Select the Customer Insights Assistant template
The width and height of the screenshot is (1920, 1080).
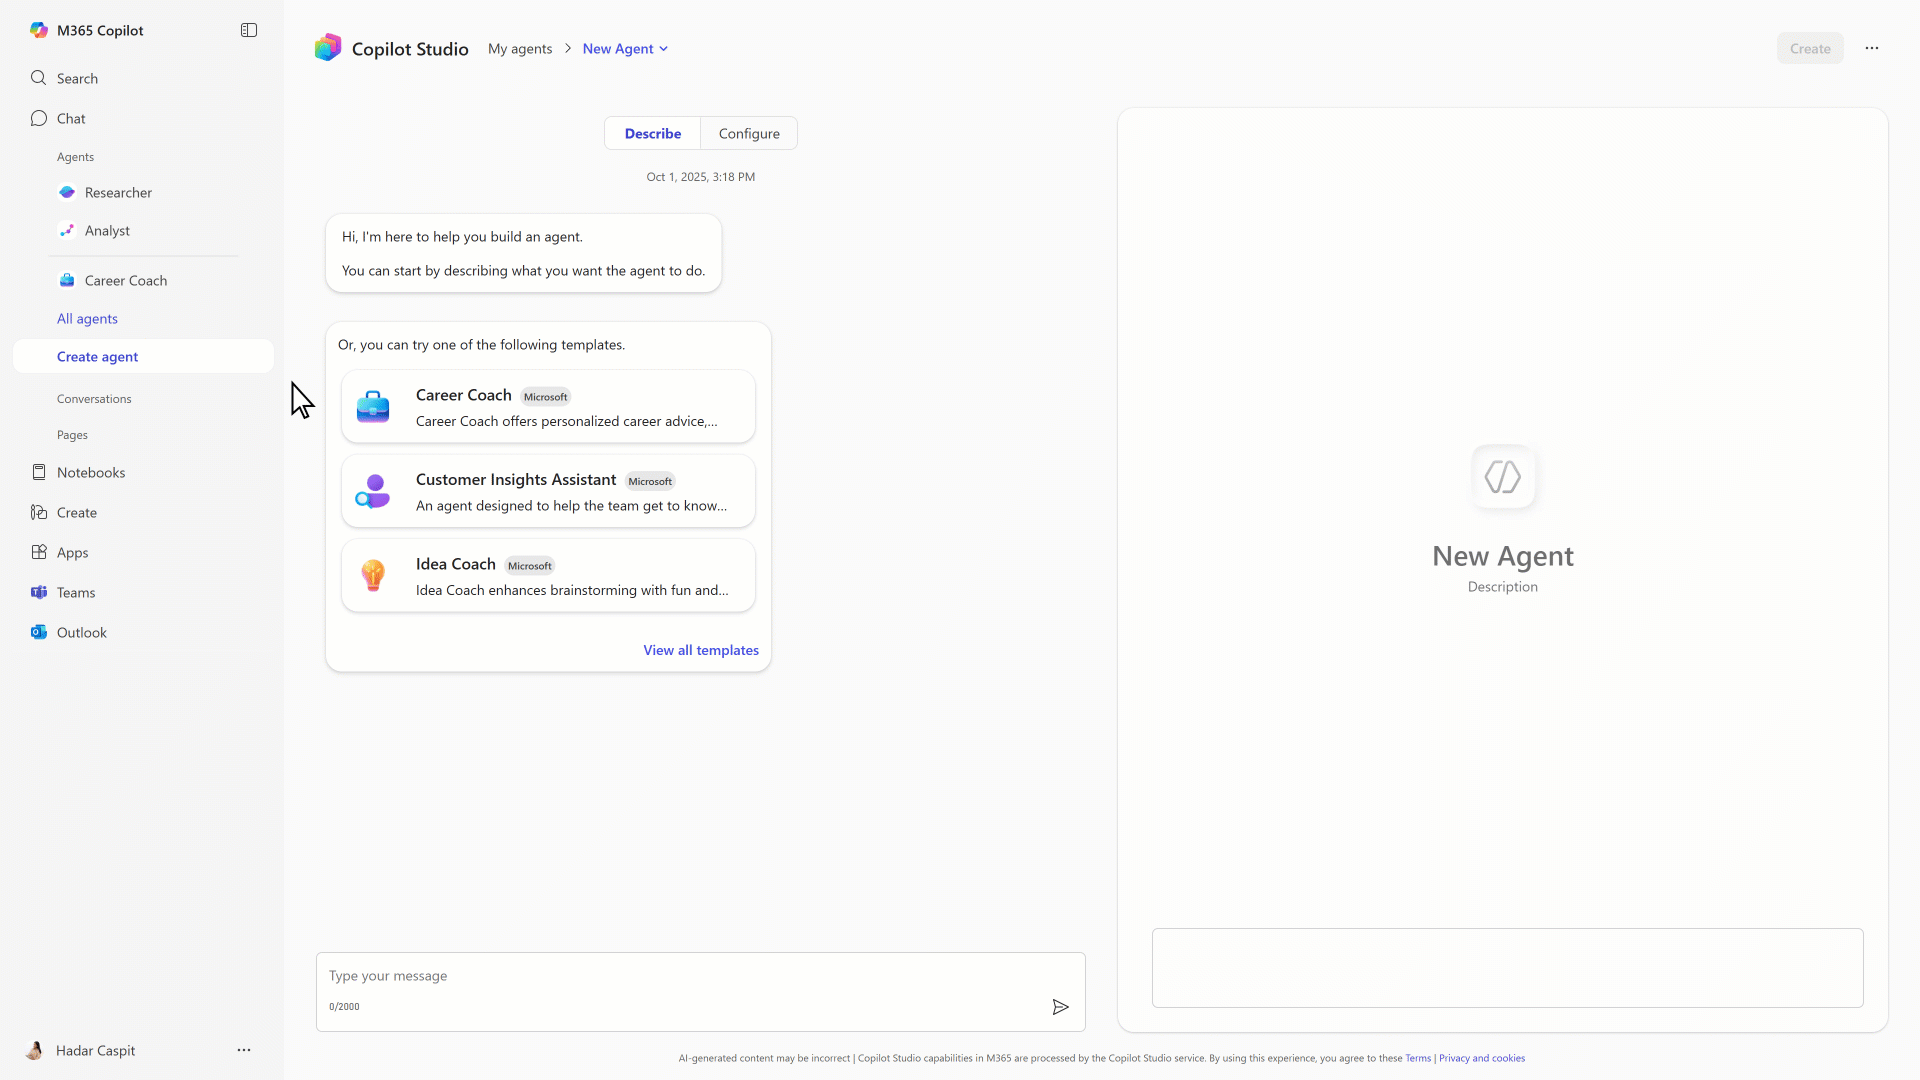pos(548,491)
